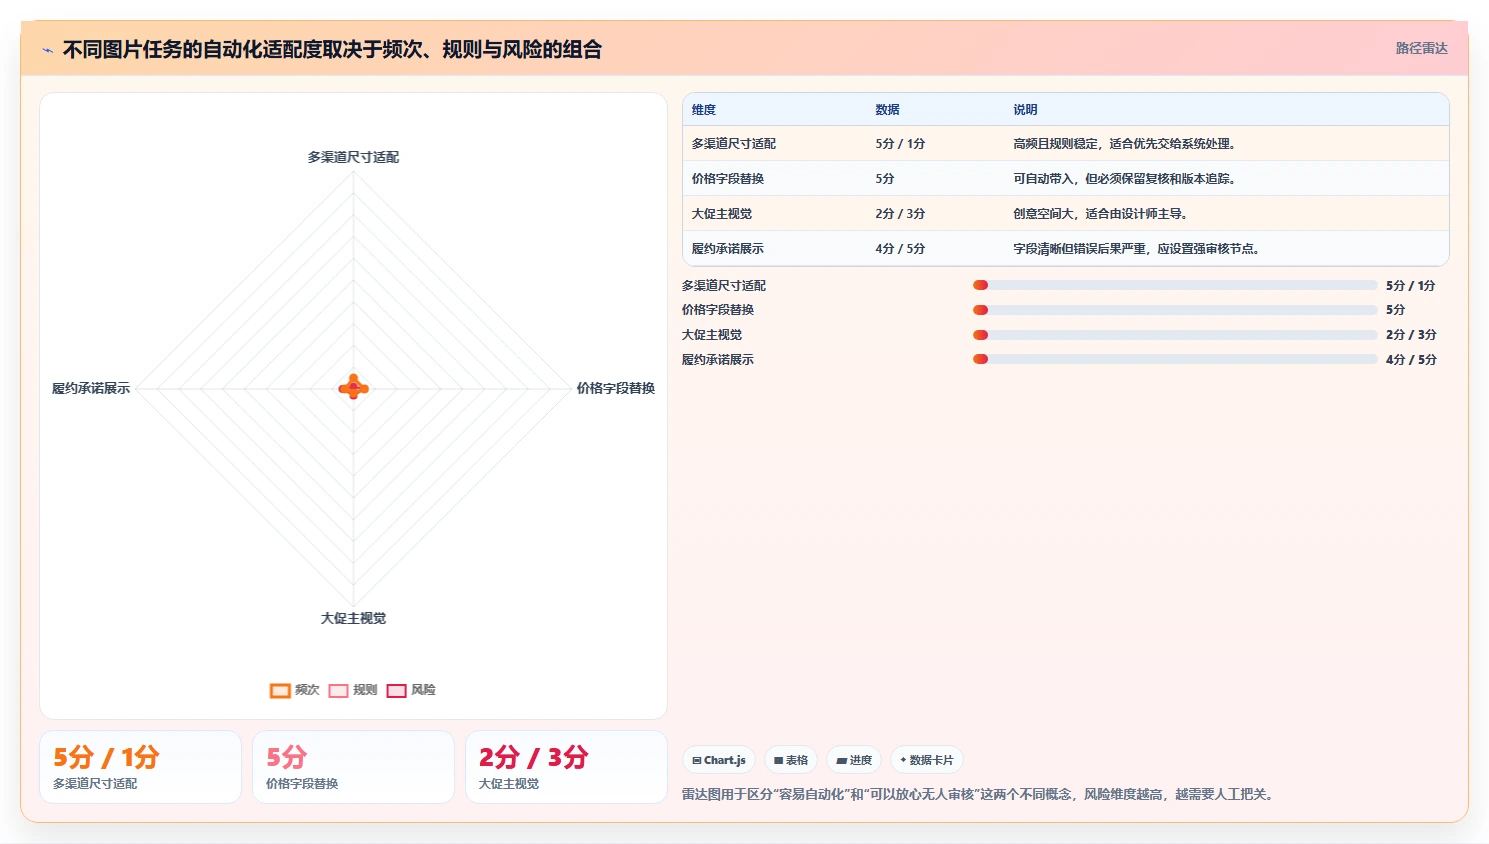
Task: Toggle the 规则 legend item
Action: 353,690
